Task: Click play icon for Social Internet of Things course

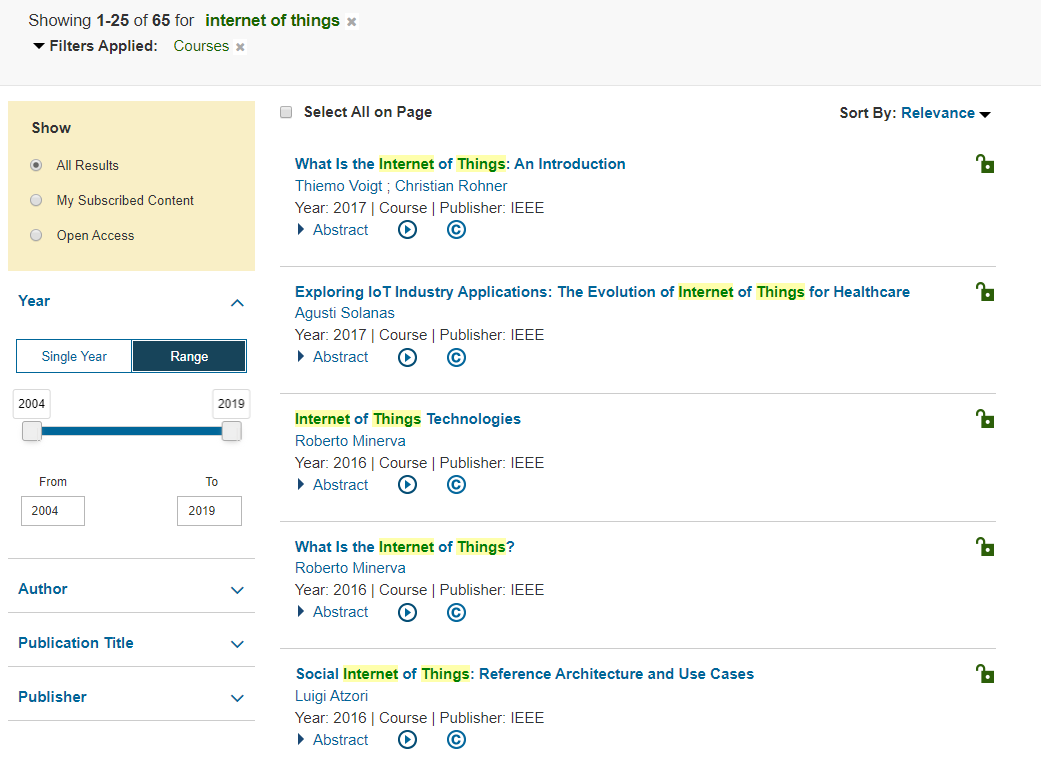Action: click(x=407, y=740)
